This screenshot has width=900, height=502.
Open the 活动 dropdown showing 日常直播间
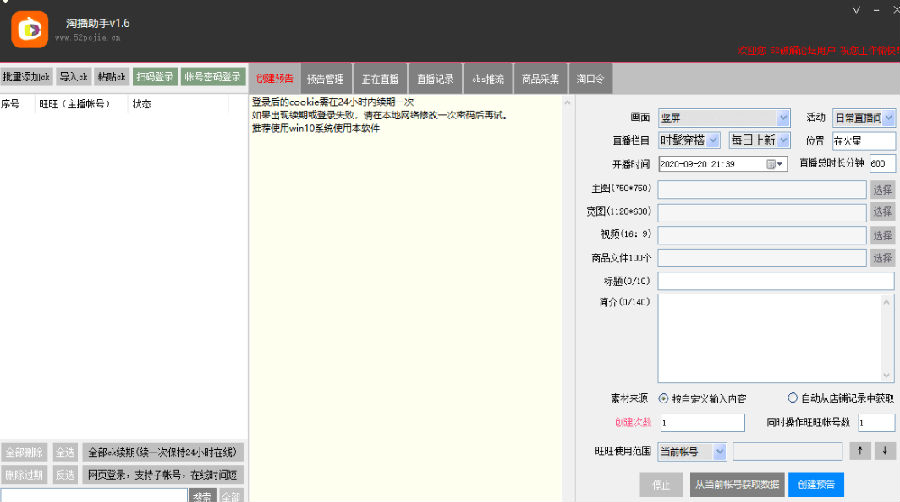coord(864,118)
